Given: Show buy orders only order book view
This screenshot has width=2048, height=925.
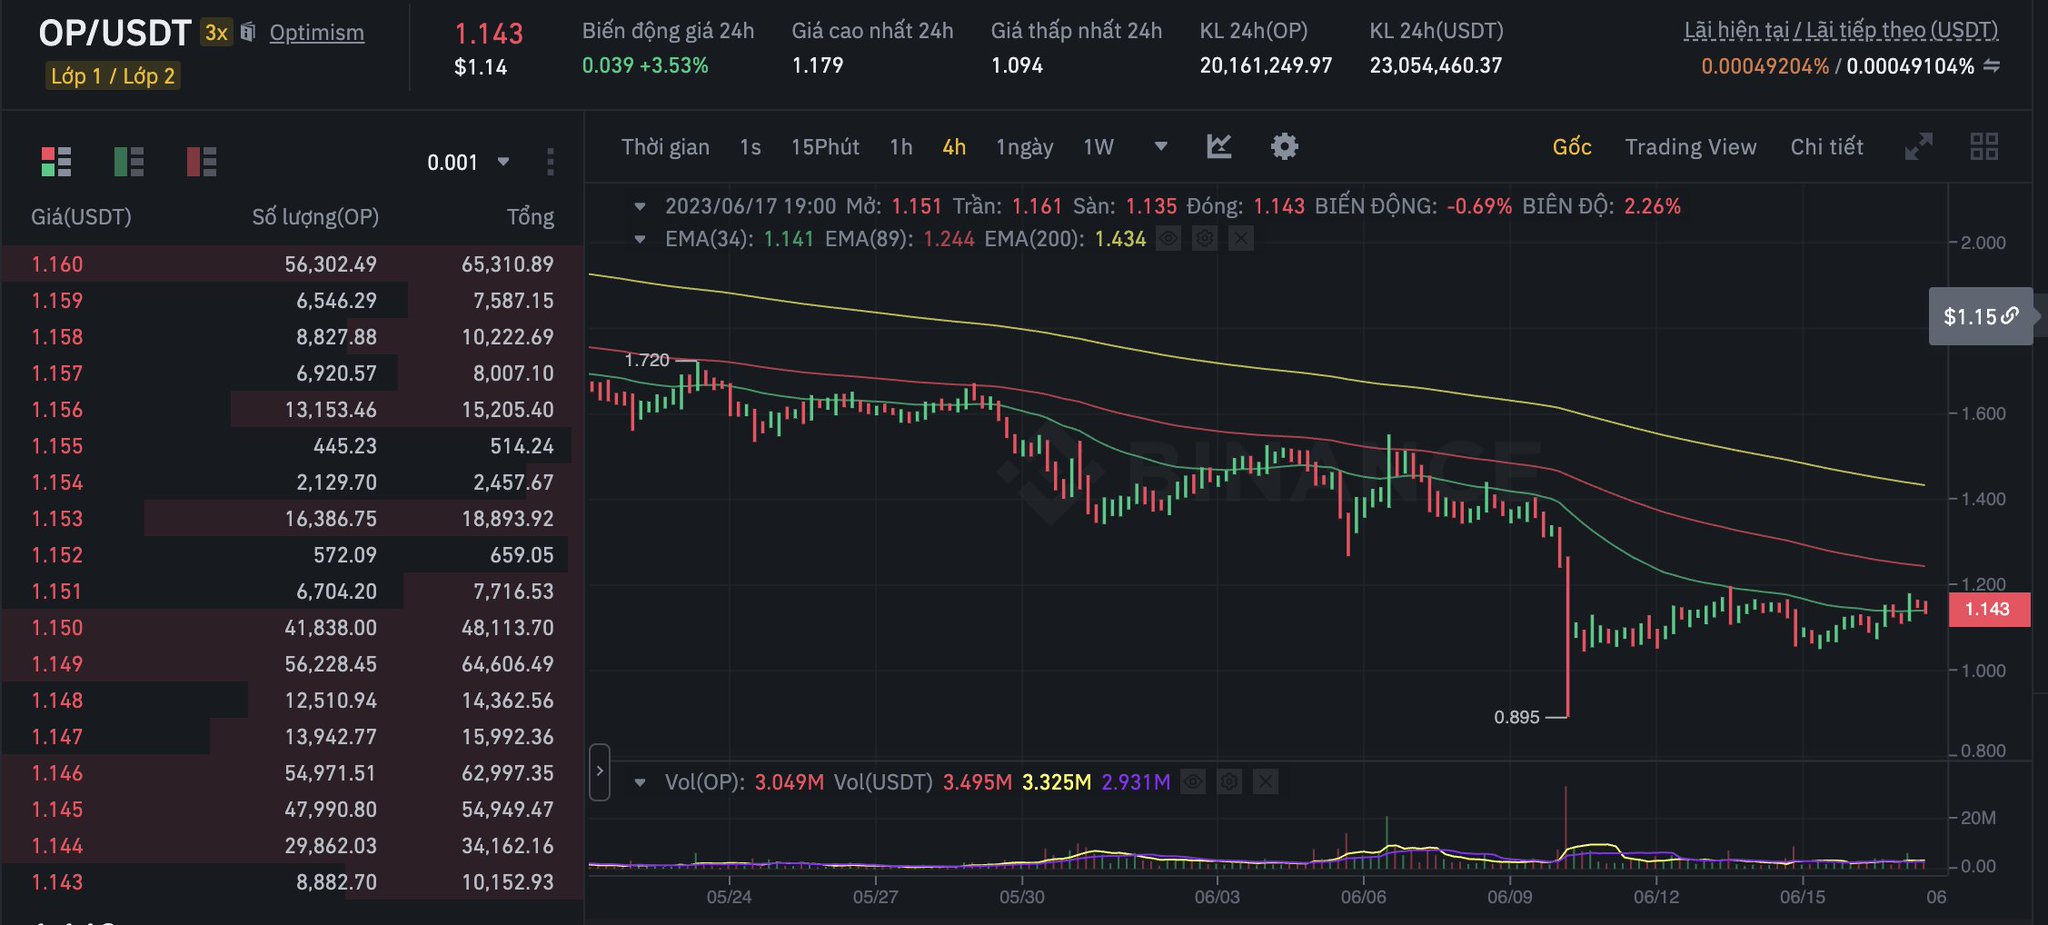Looking at the screenshot, I should point(129,161).
